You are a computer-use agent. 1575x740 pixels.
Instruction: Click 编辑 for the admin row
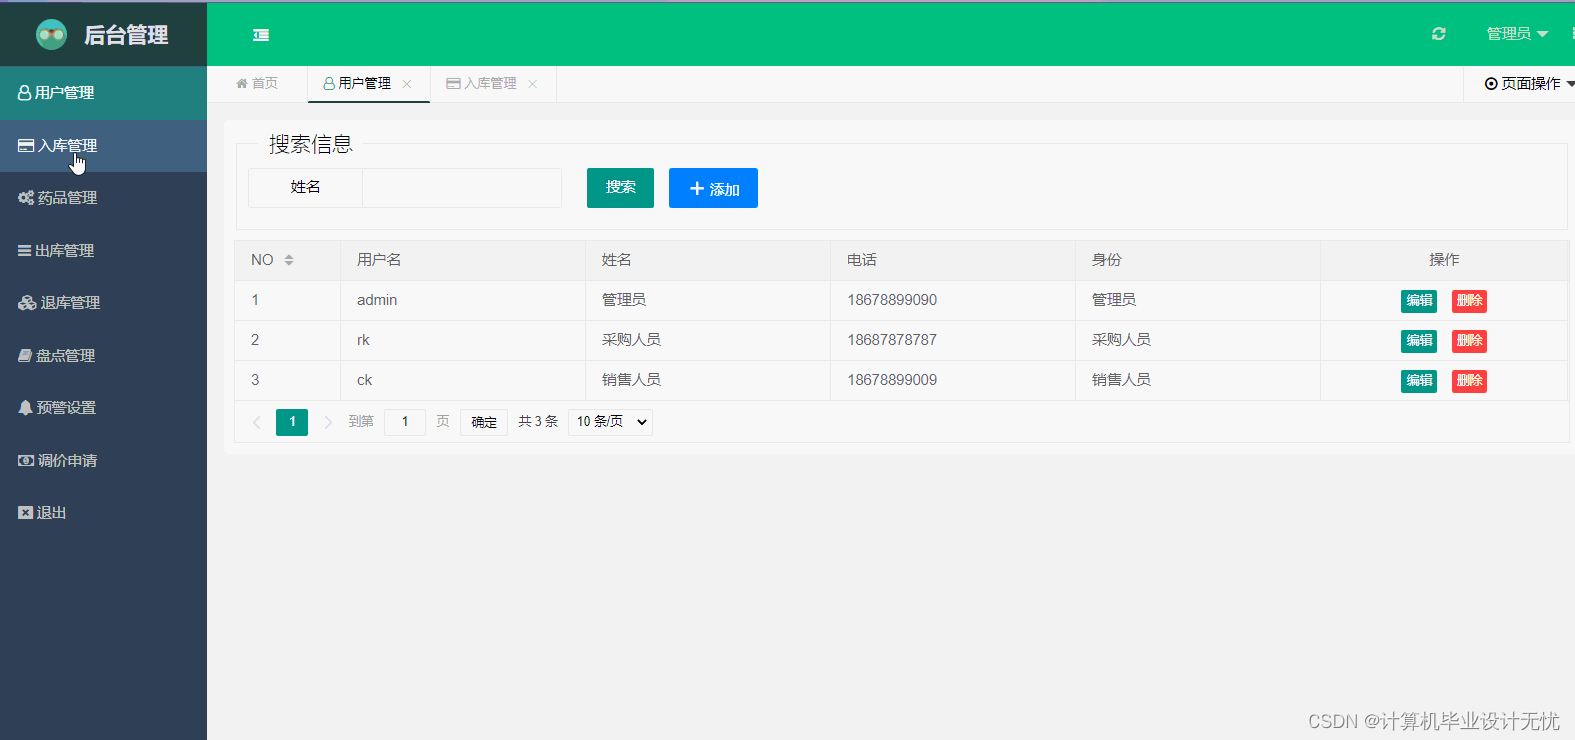[x=1419, y=301]
